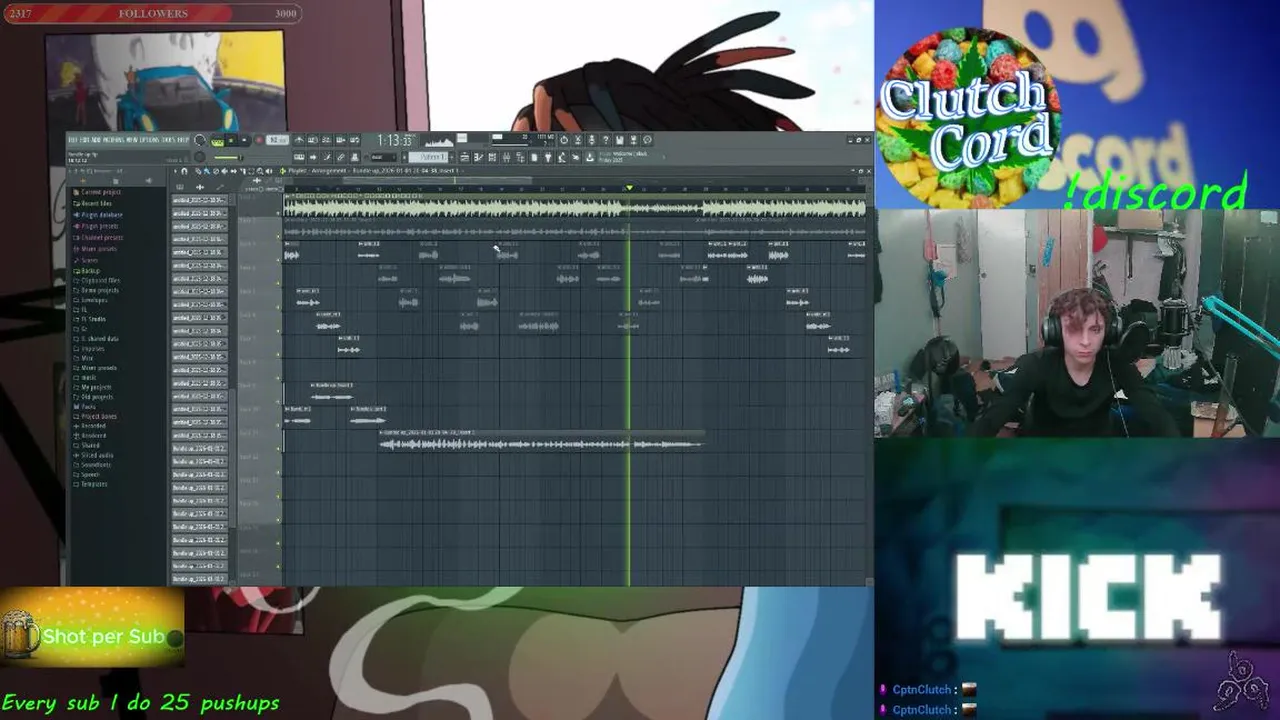This screenshot has height=720, width=1280.
Task: Toggle the metronome icon
Action: click(x=298, y=140)
